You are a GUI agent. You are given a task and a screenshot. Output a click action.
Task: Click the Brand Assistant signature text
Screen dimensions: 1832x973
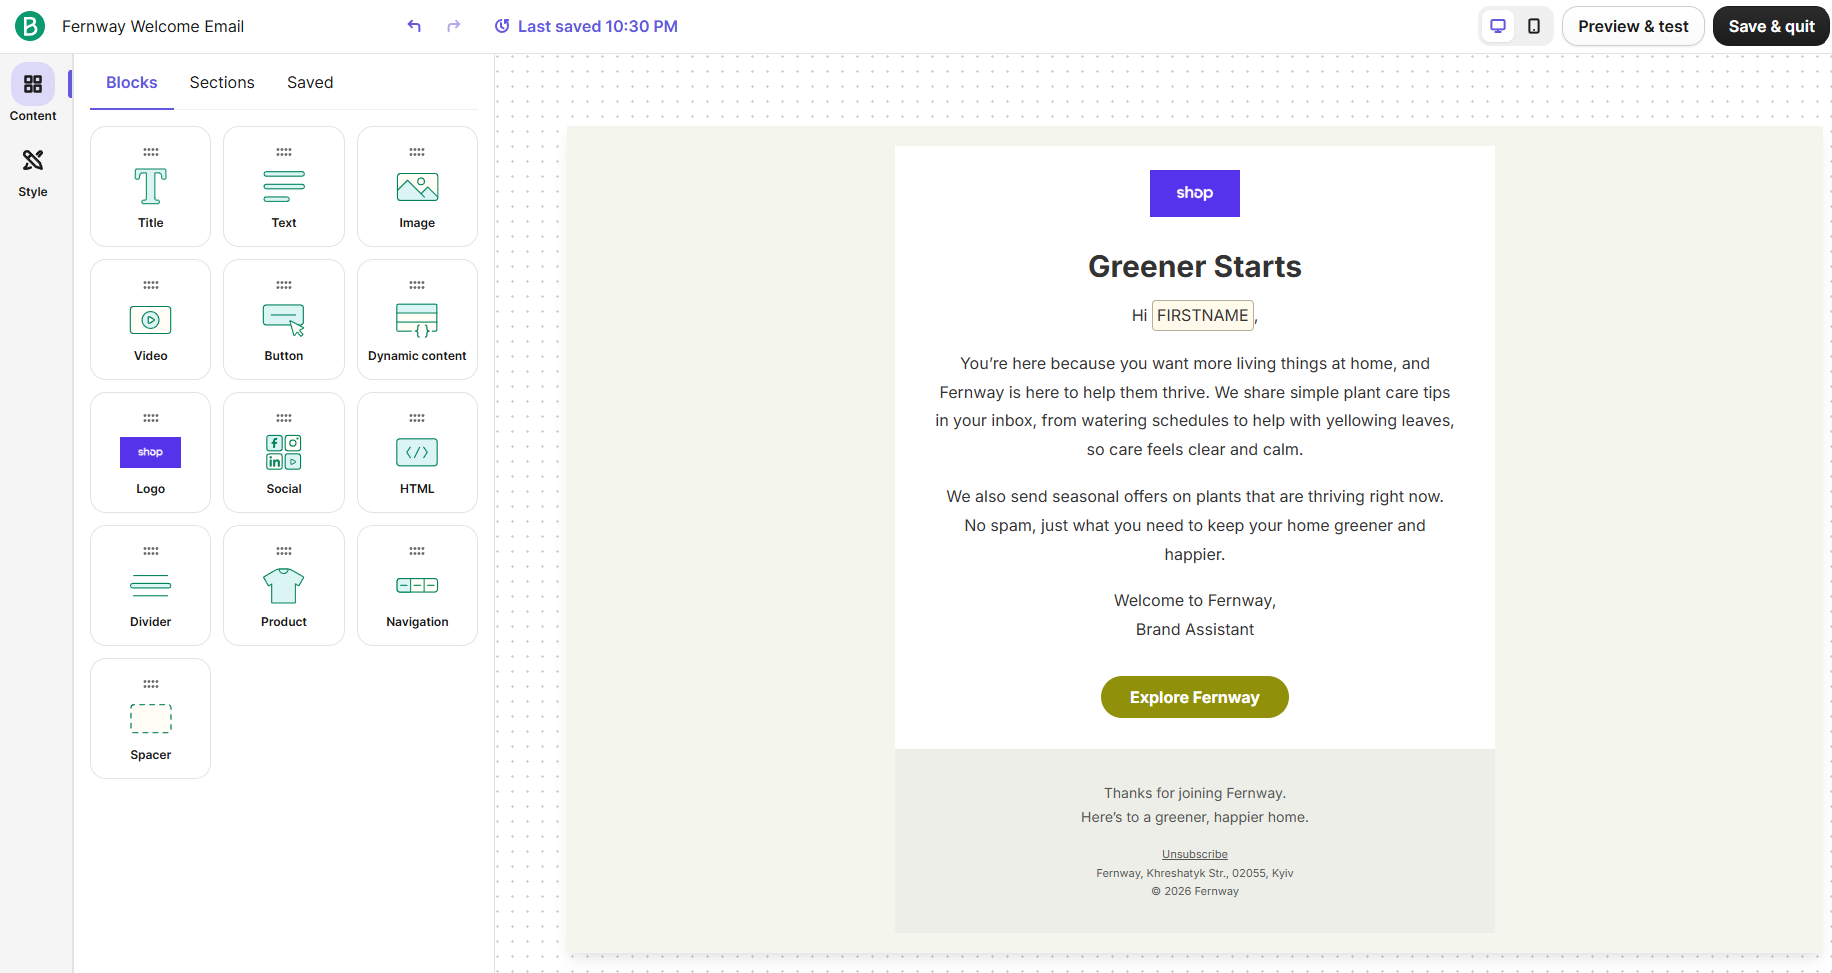tap(1195, 629)
